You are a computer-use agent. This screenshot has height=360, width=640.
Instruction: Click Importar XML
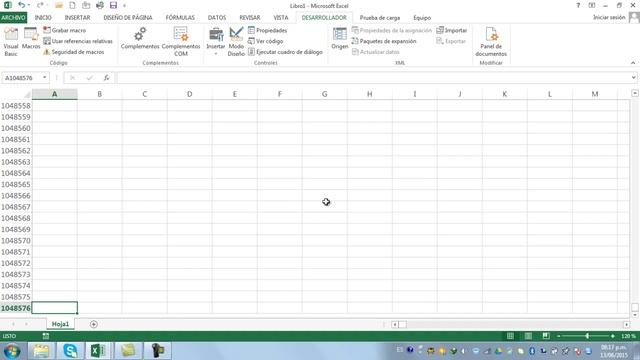(451, 30)
